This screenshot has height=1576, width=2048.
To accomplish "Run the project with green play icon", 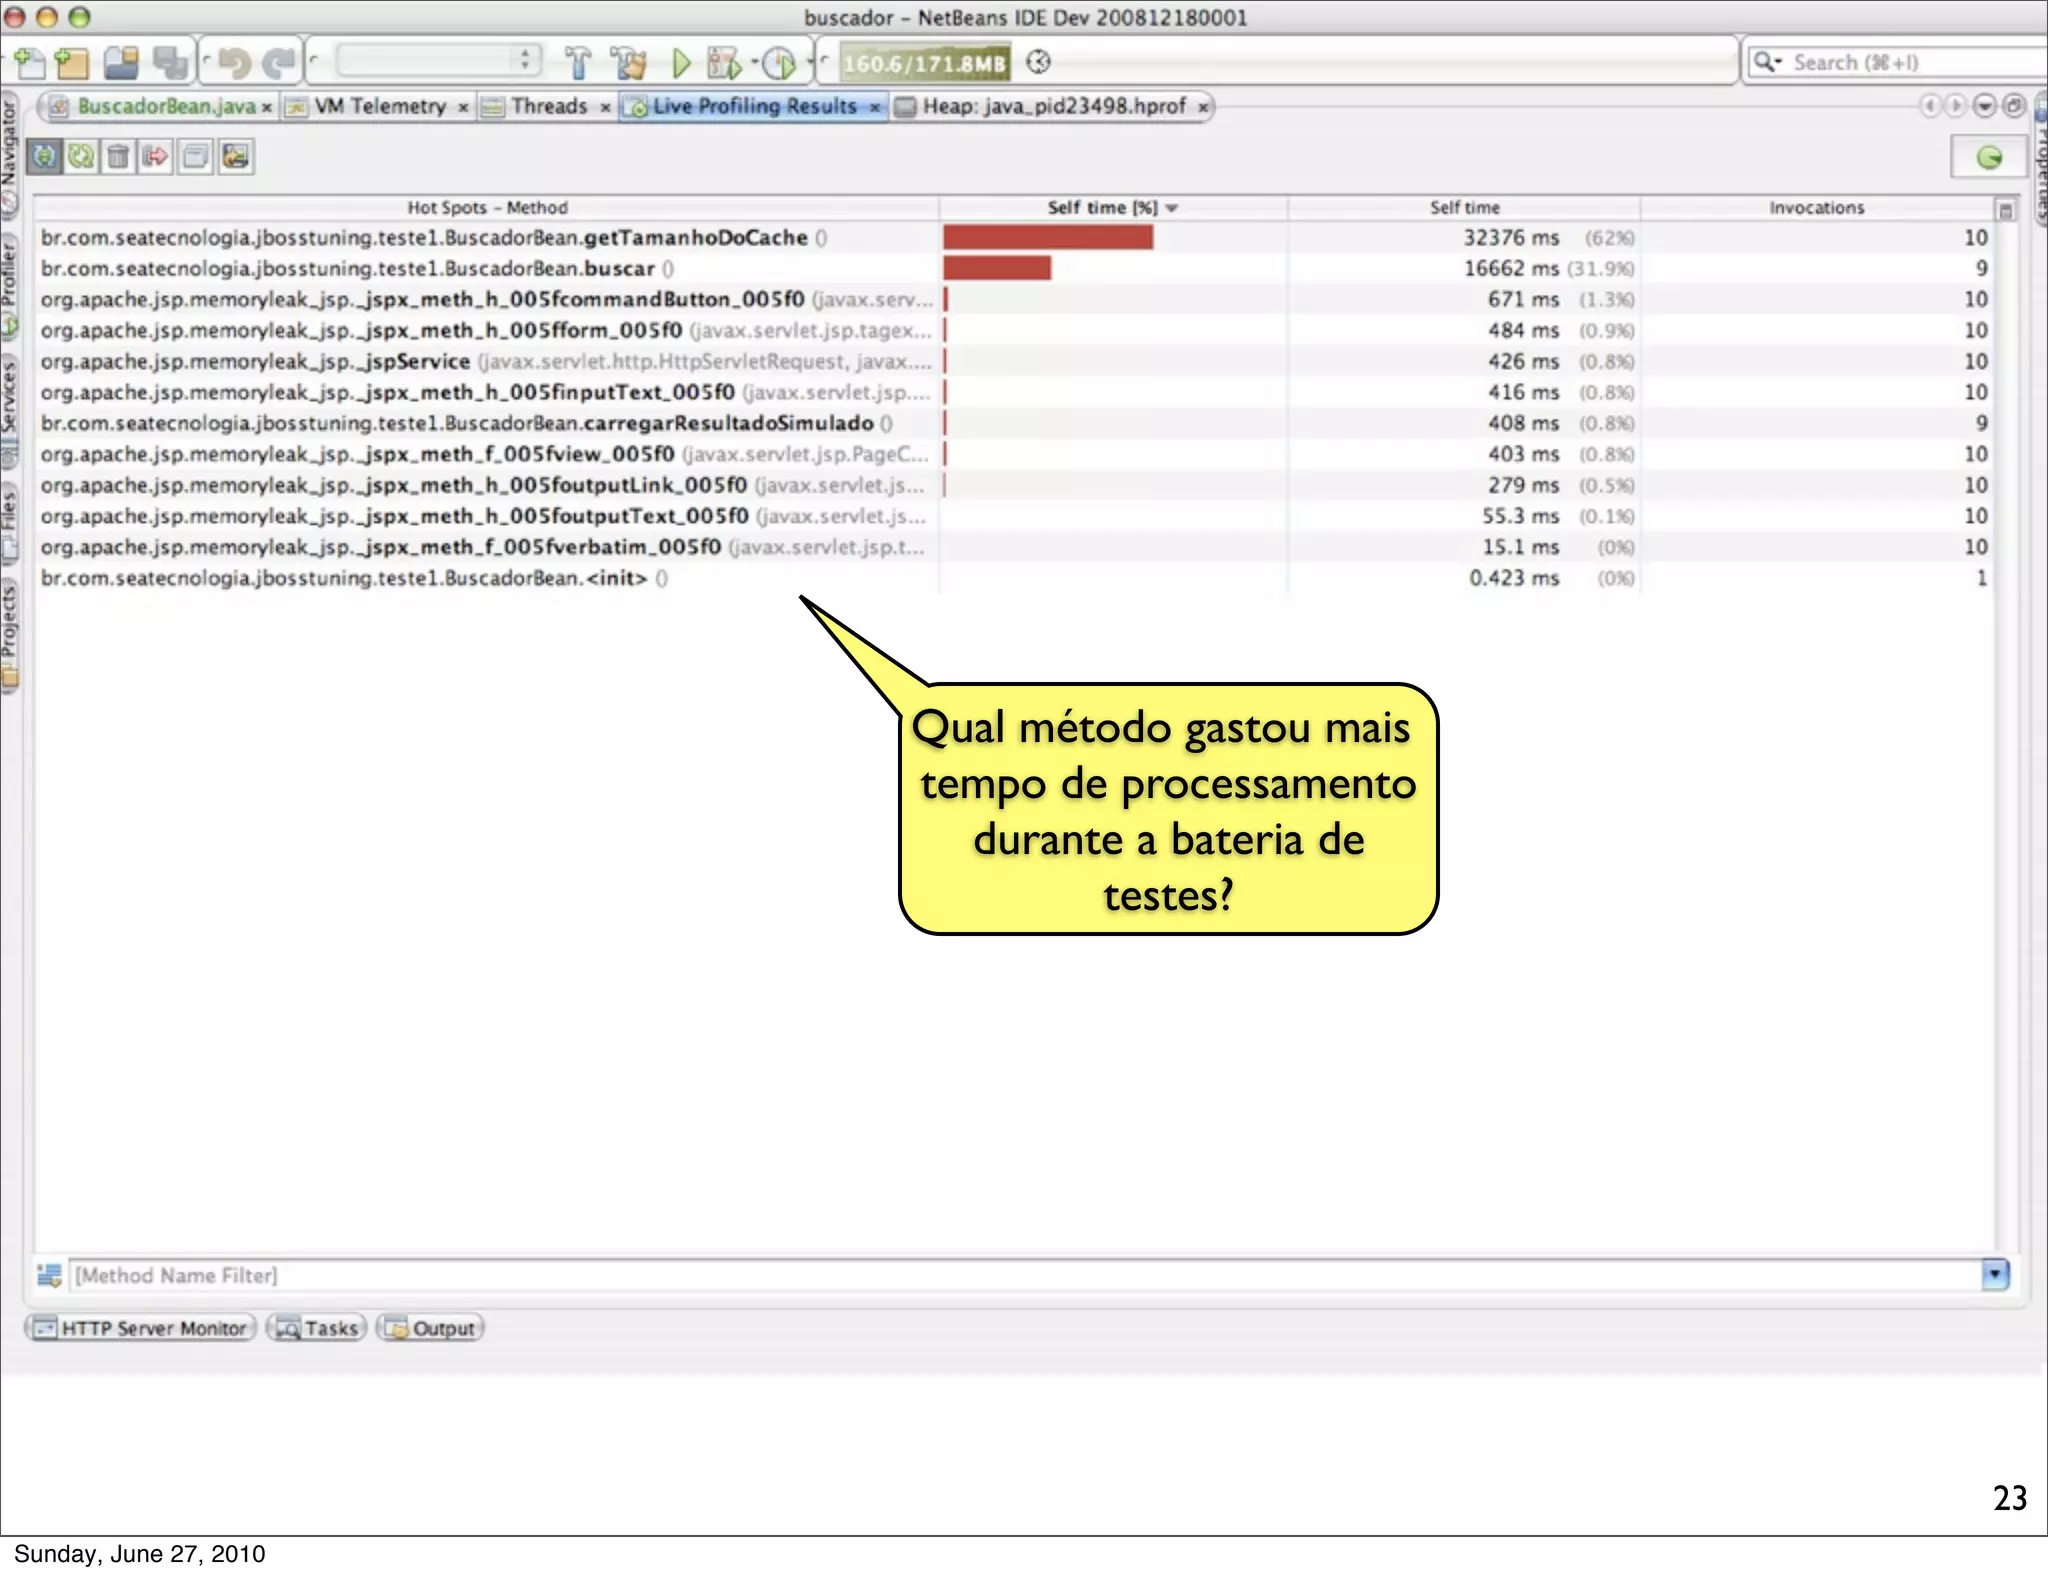I will (x=681, y=63).
